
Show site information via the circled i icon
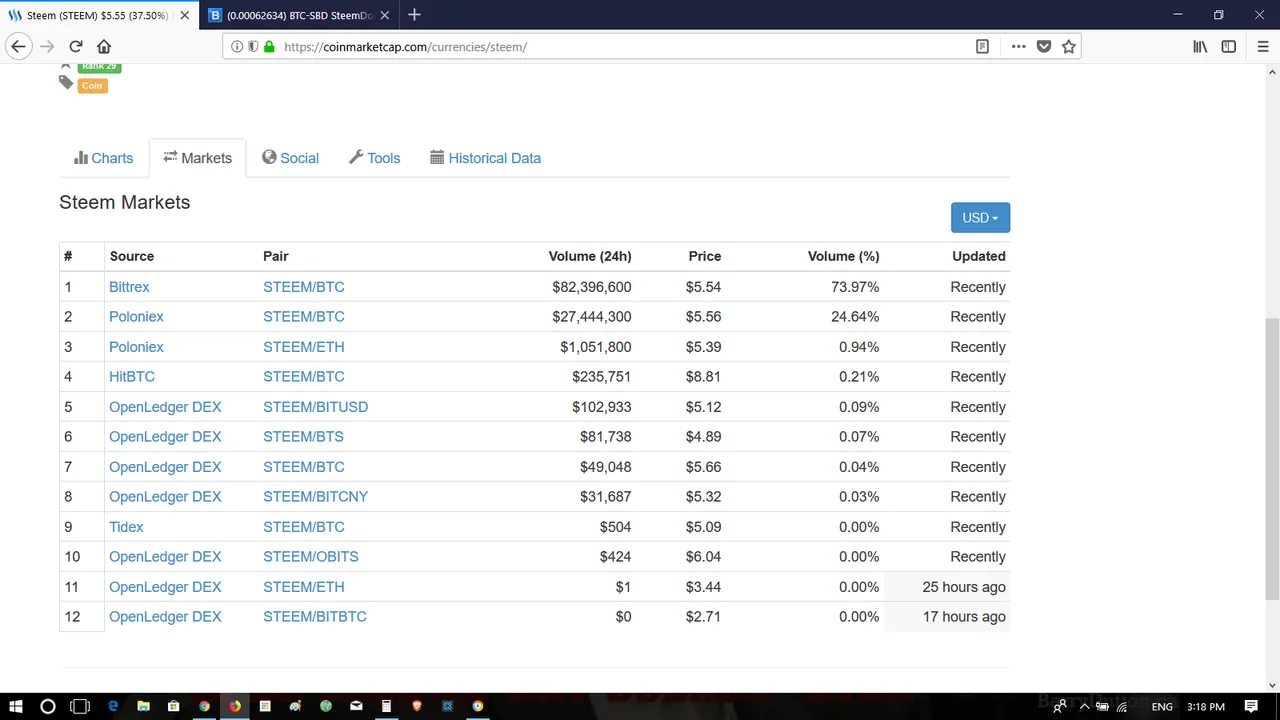[237, 46]
